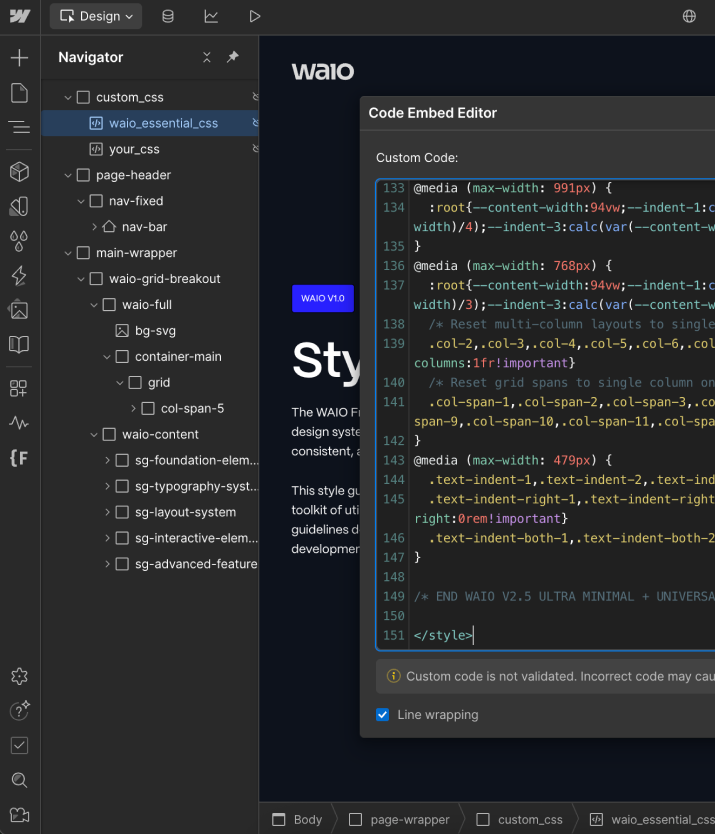The image size is (715, 834).
Task: Select waio_essential_css in Navigator
Action: point(150,123)
